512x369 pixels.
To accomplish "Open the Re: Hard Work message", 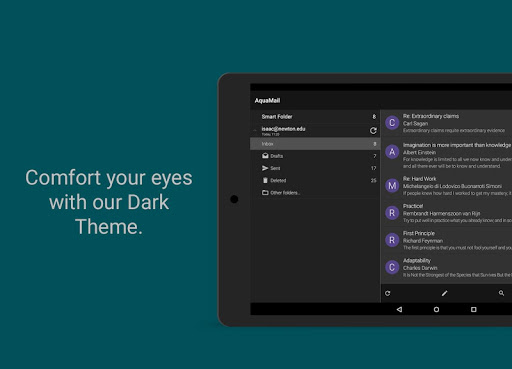I will 446,186.
